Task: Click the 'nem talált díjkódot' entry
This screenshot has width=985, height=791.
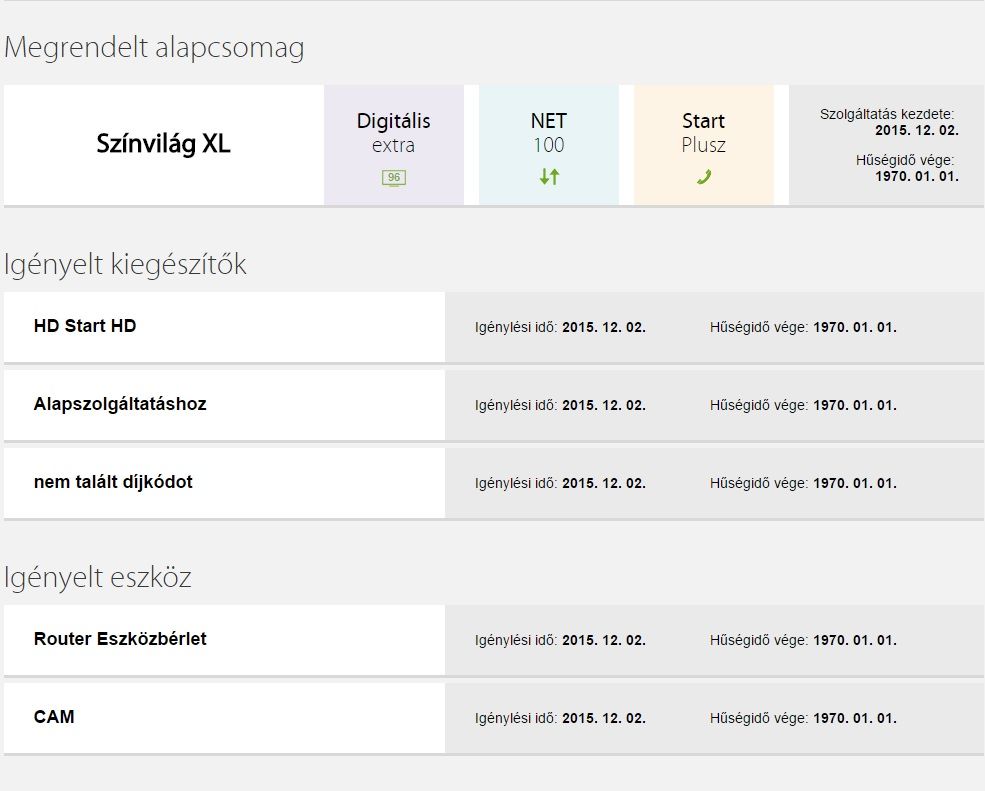Action: tap(113, 482)
